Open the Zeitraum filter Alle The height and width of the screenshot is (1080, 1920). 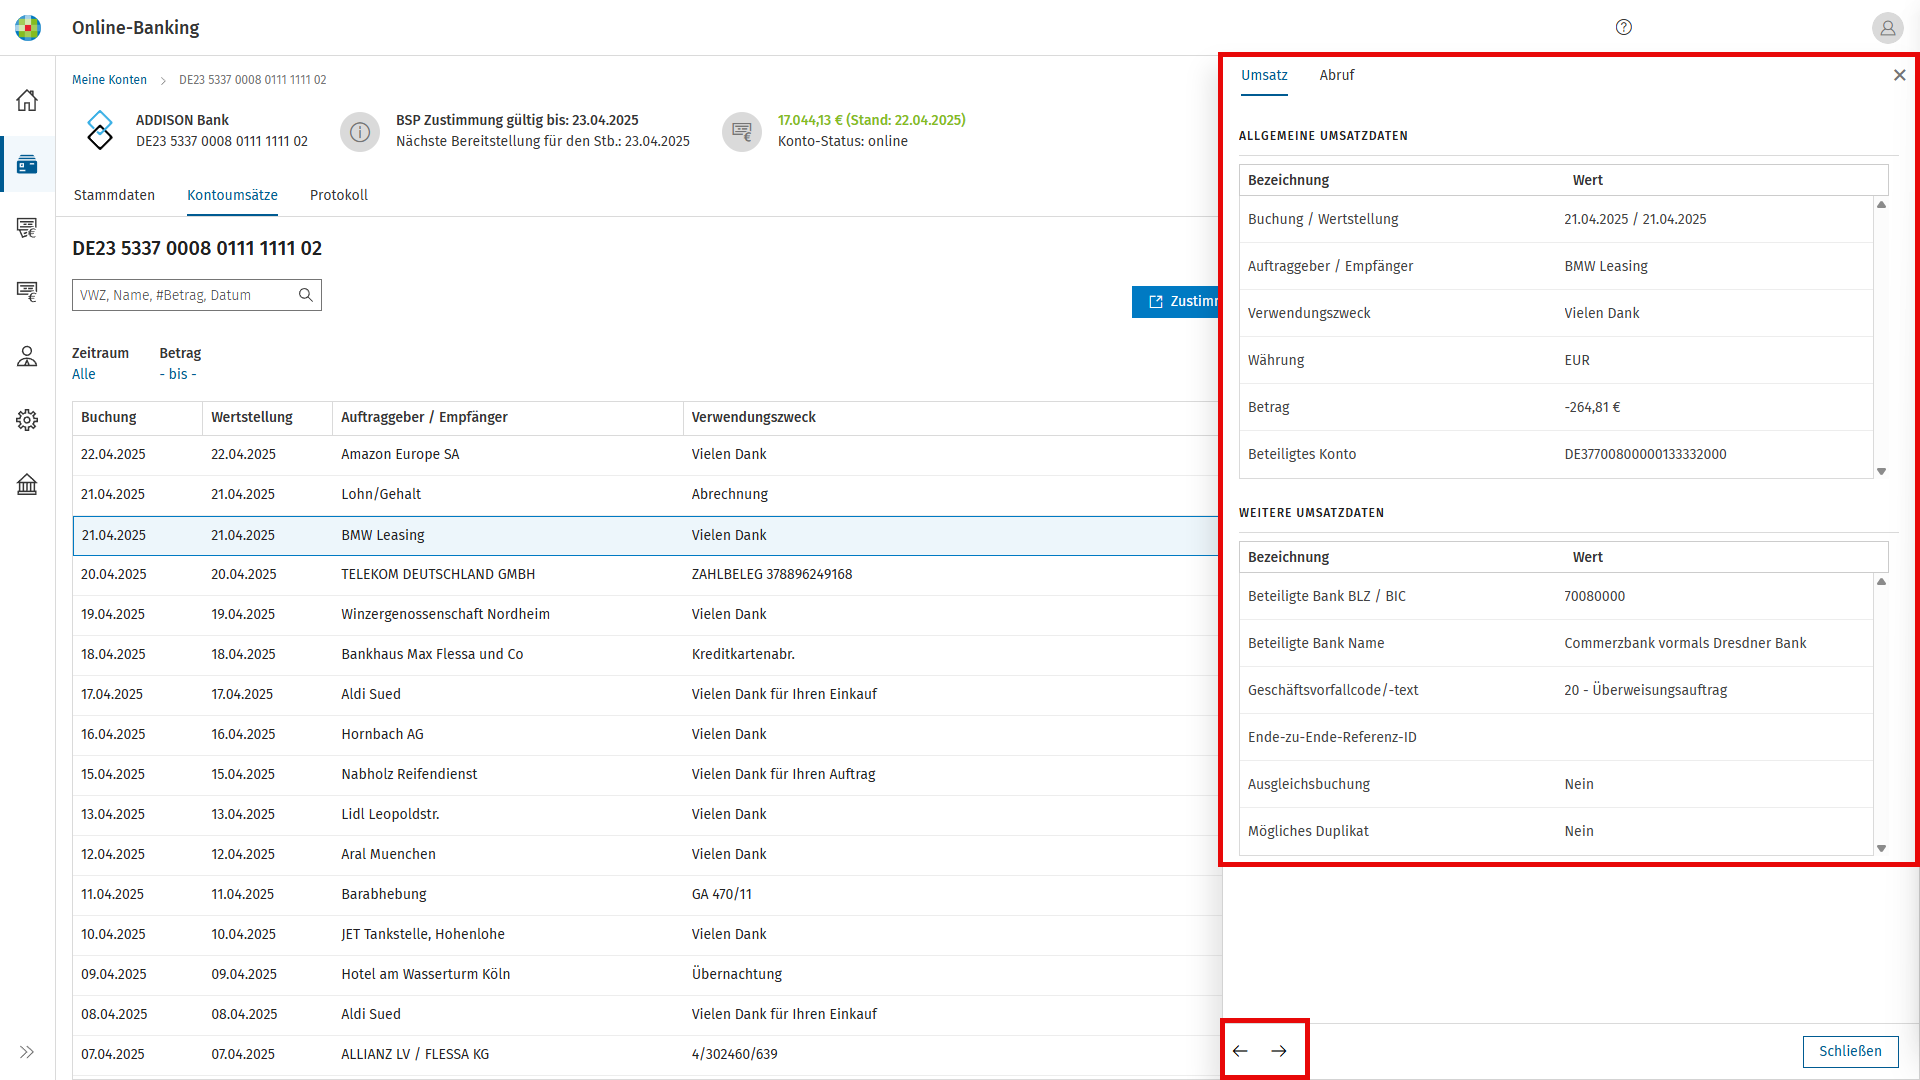[84, 374]
